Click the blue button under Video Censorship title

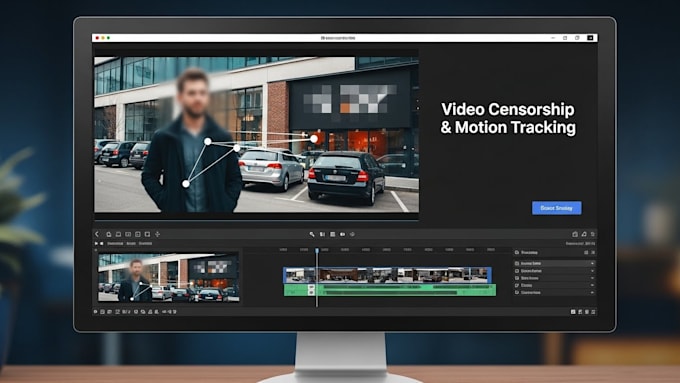(x=557, y=208)
